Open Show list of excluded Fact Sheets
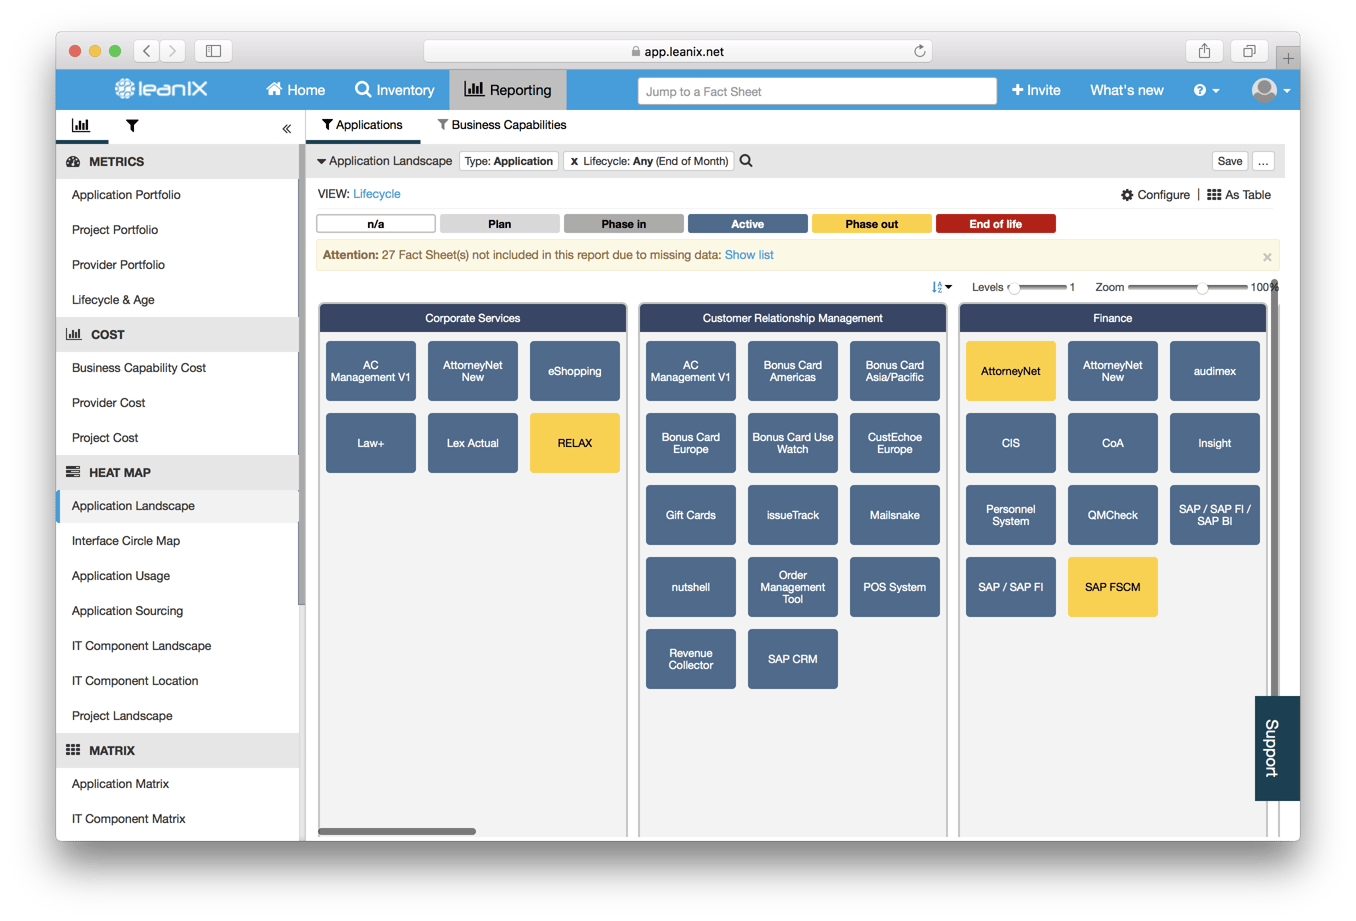This screenshot has height=921, width=1356. [748, 255]
